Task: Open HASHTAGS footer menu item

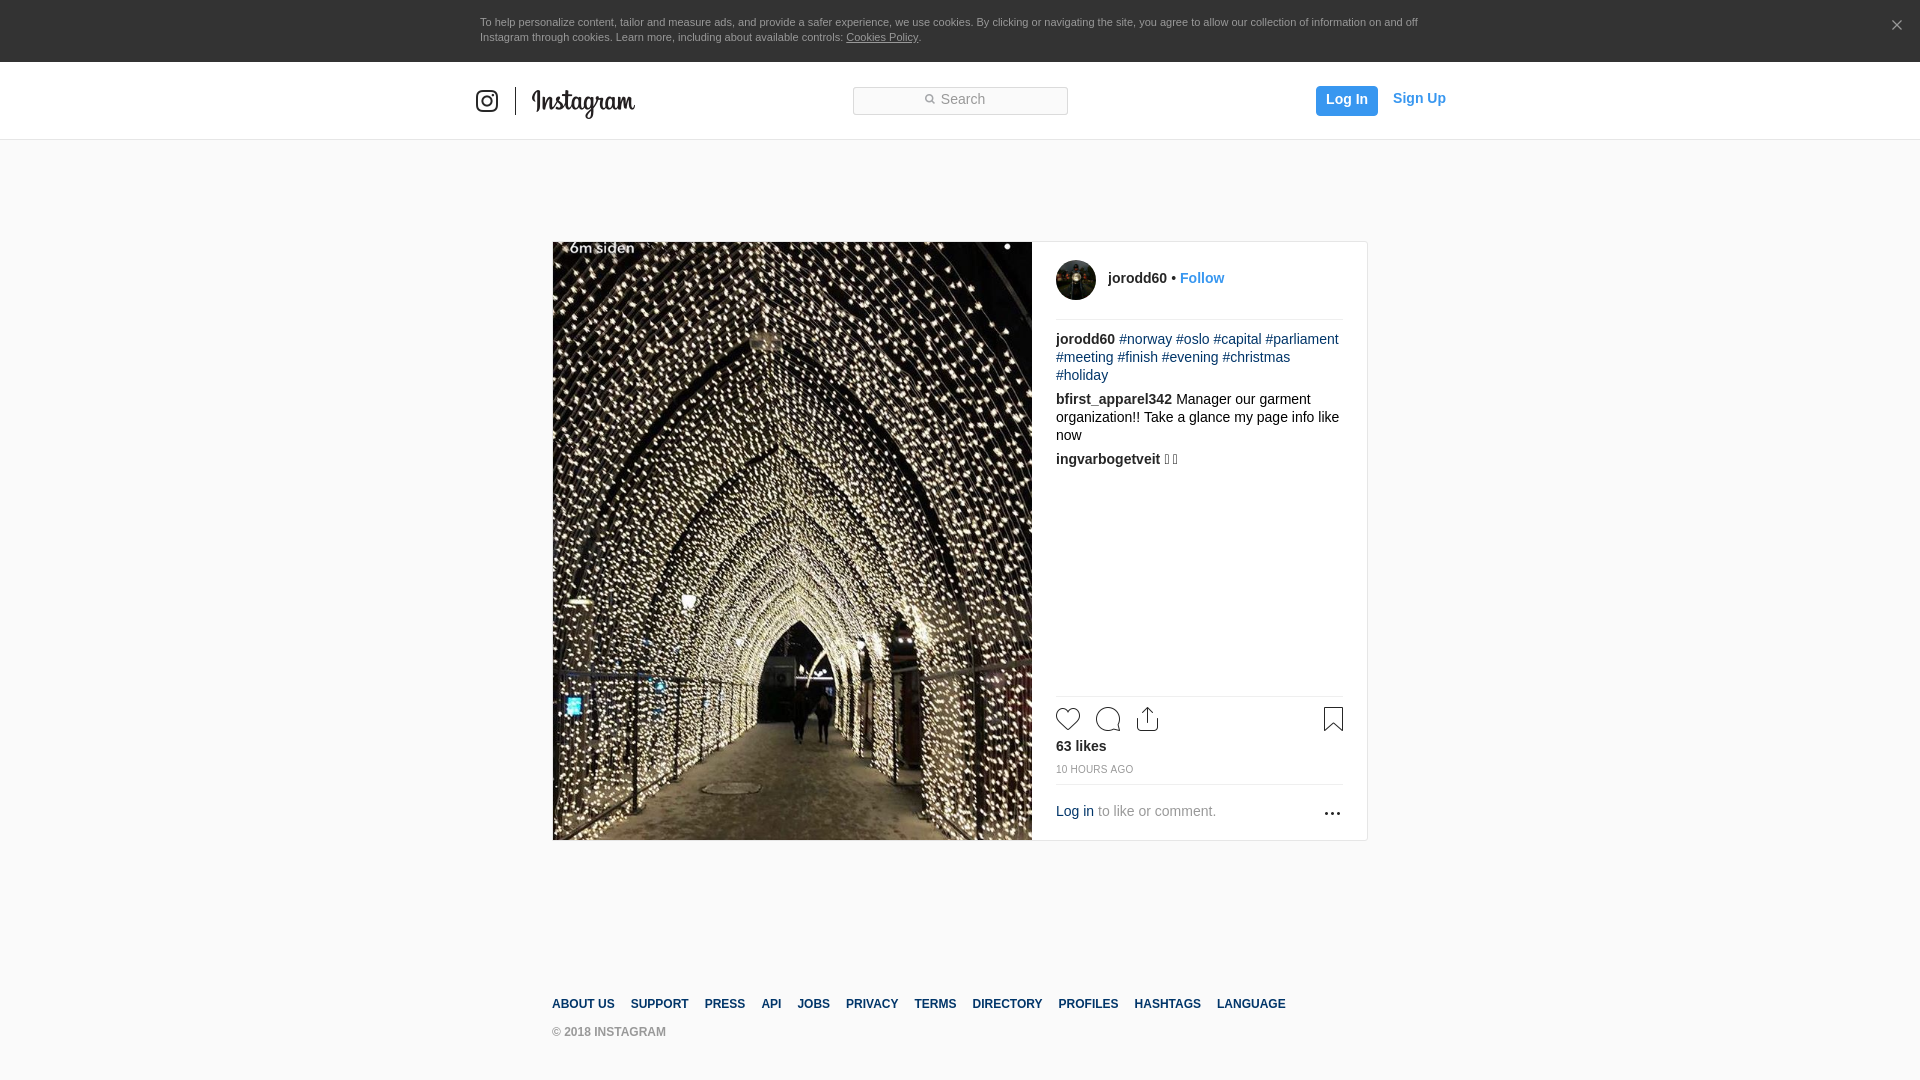Action: 1167,1004
